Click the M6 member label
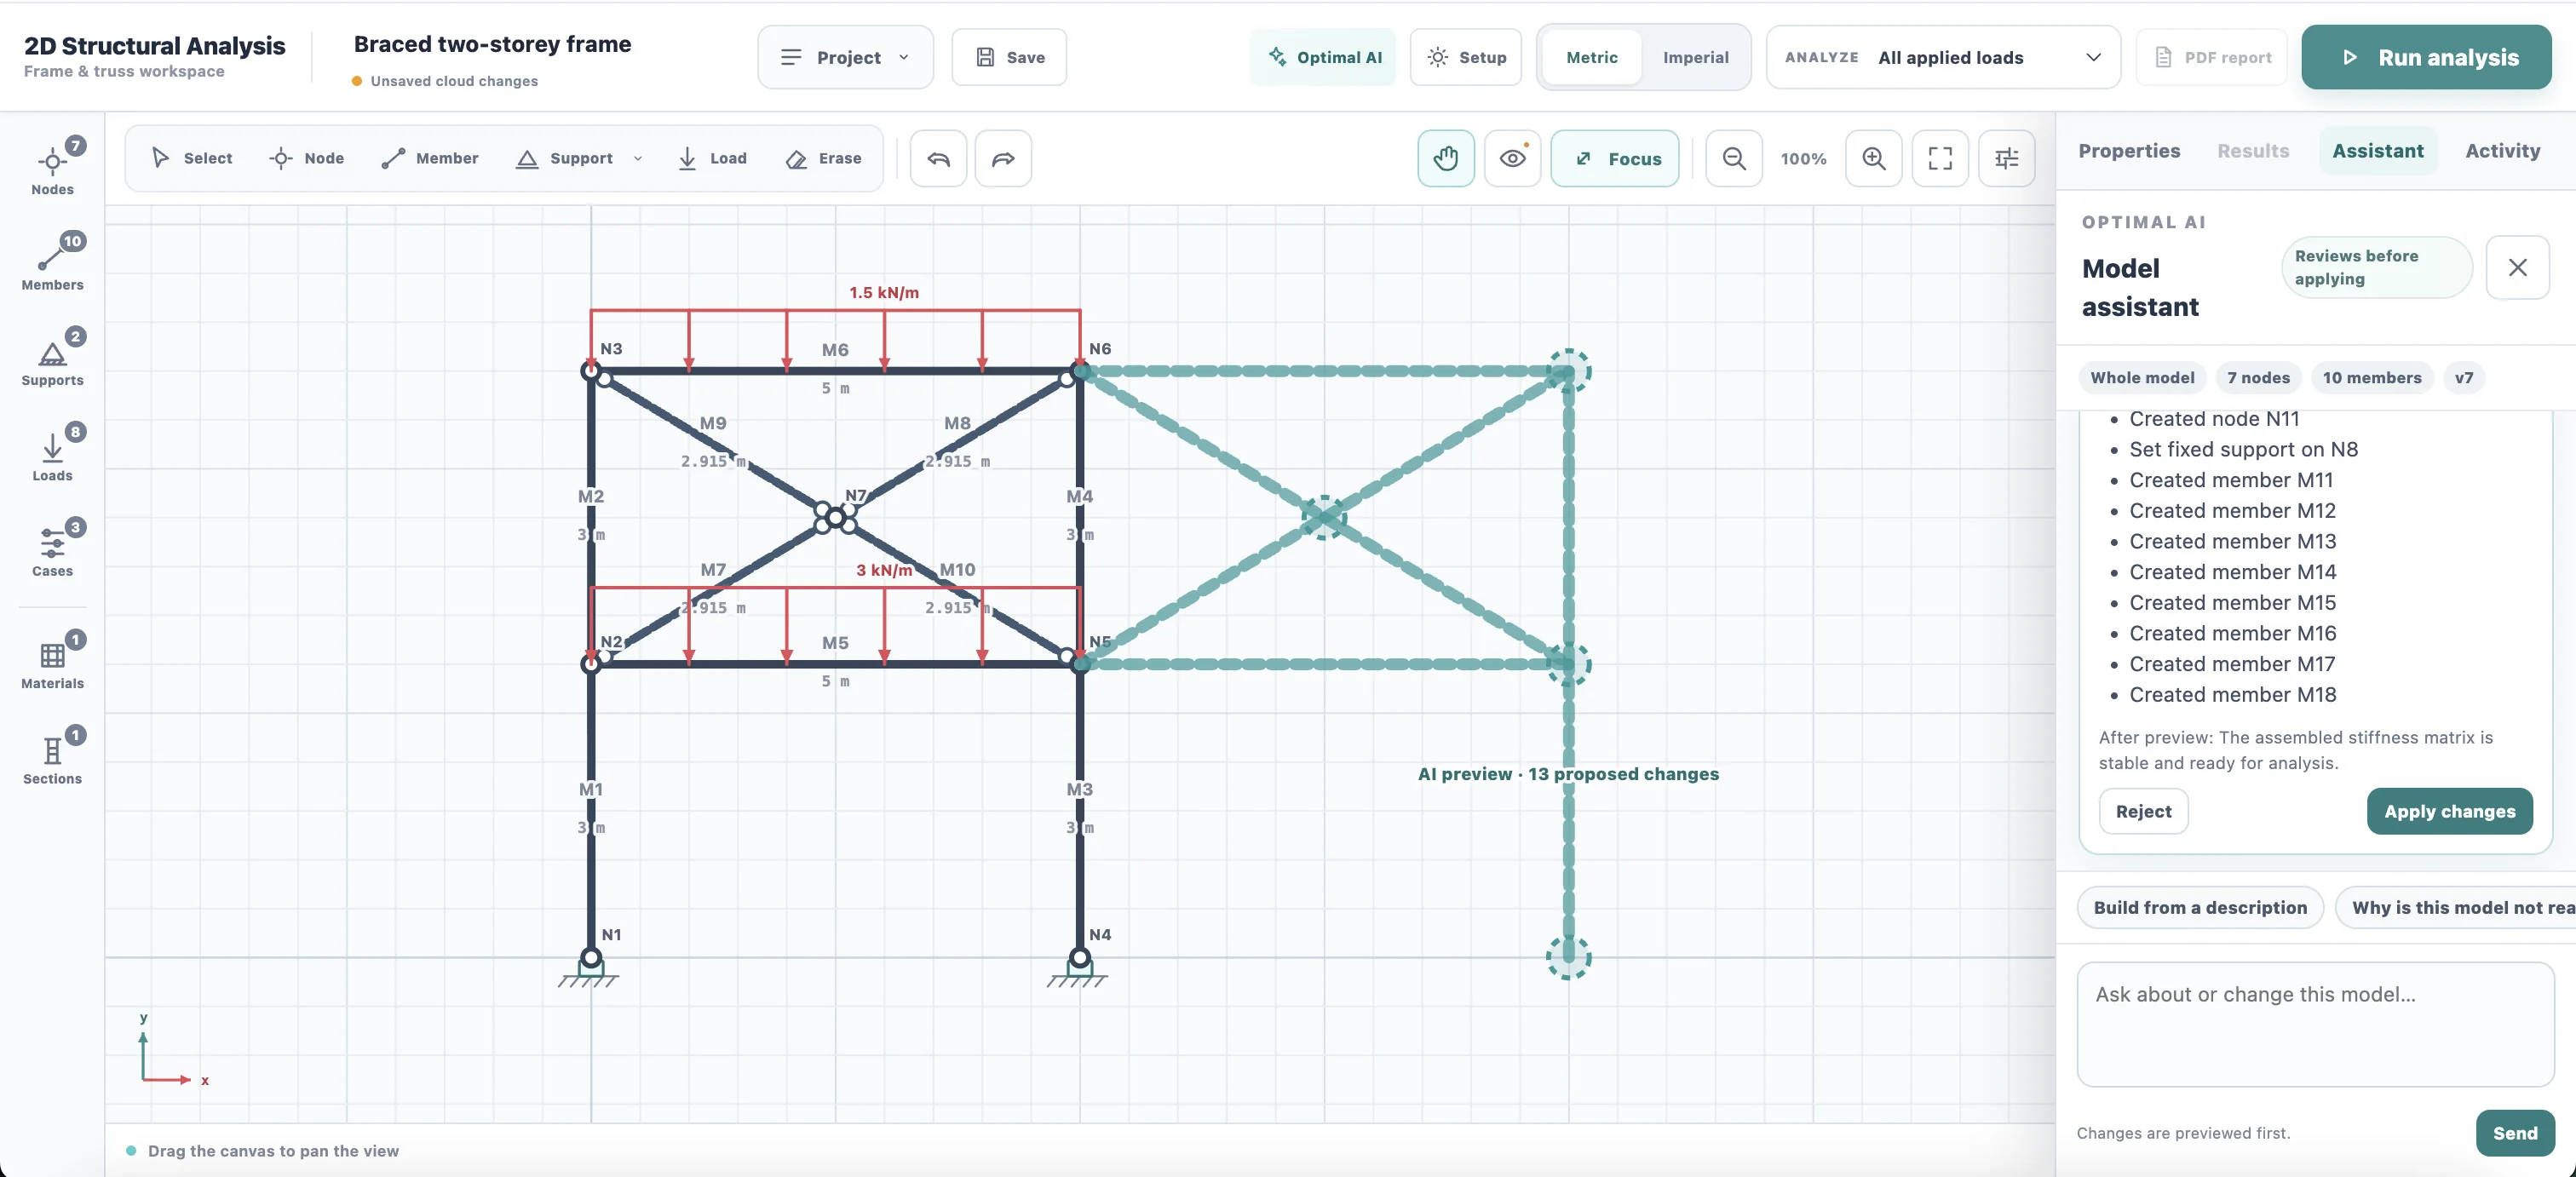This screenshot has height=1177, width=2576. coord(835,349)
